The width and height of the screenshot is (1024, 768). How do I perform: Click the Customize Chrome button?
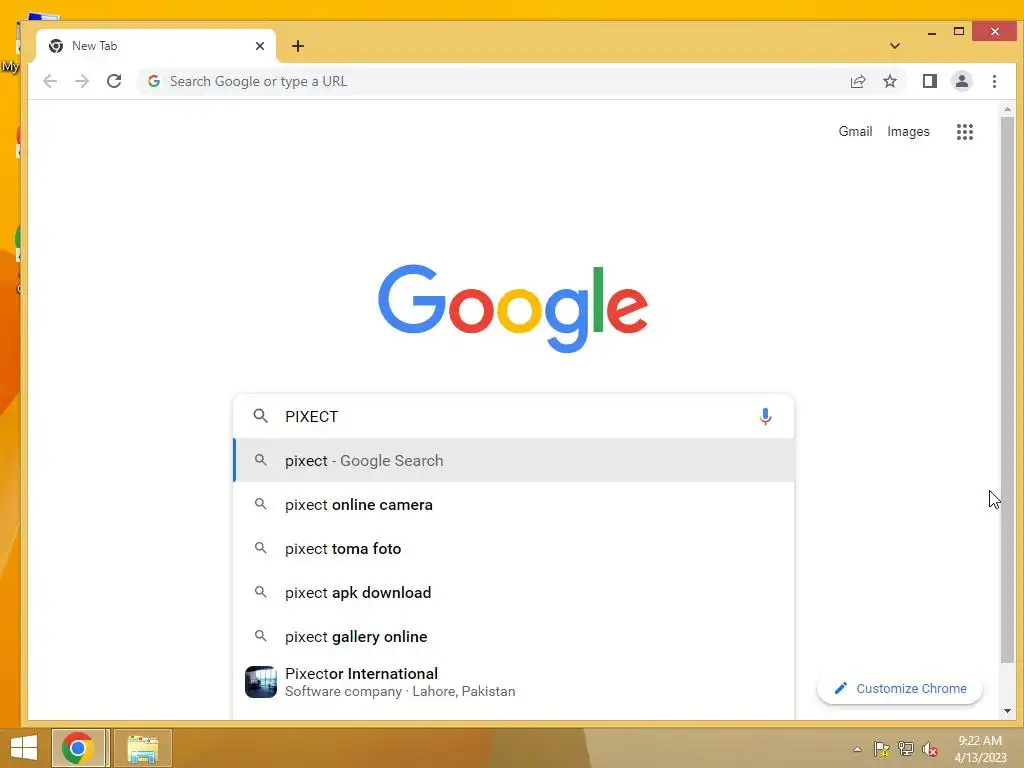900,688
